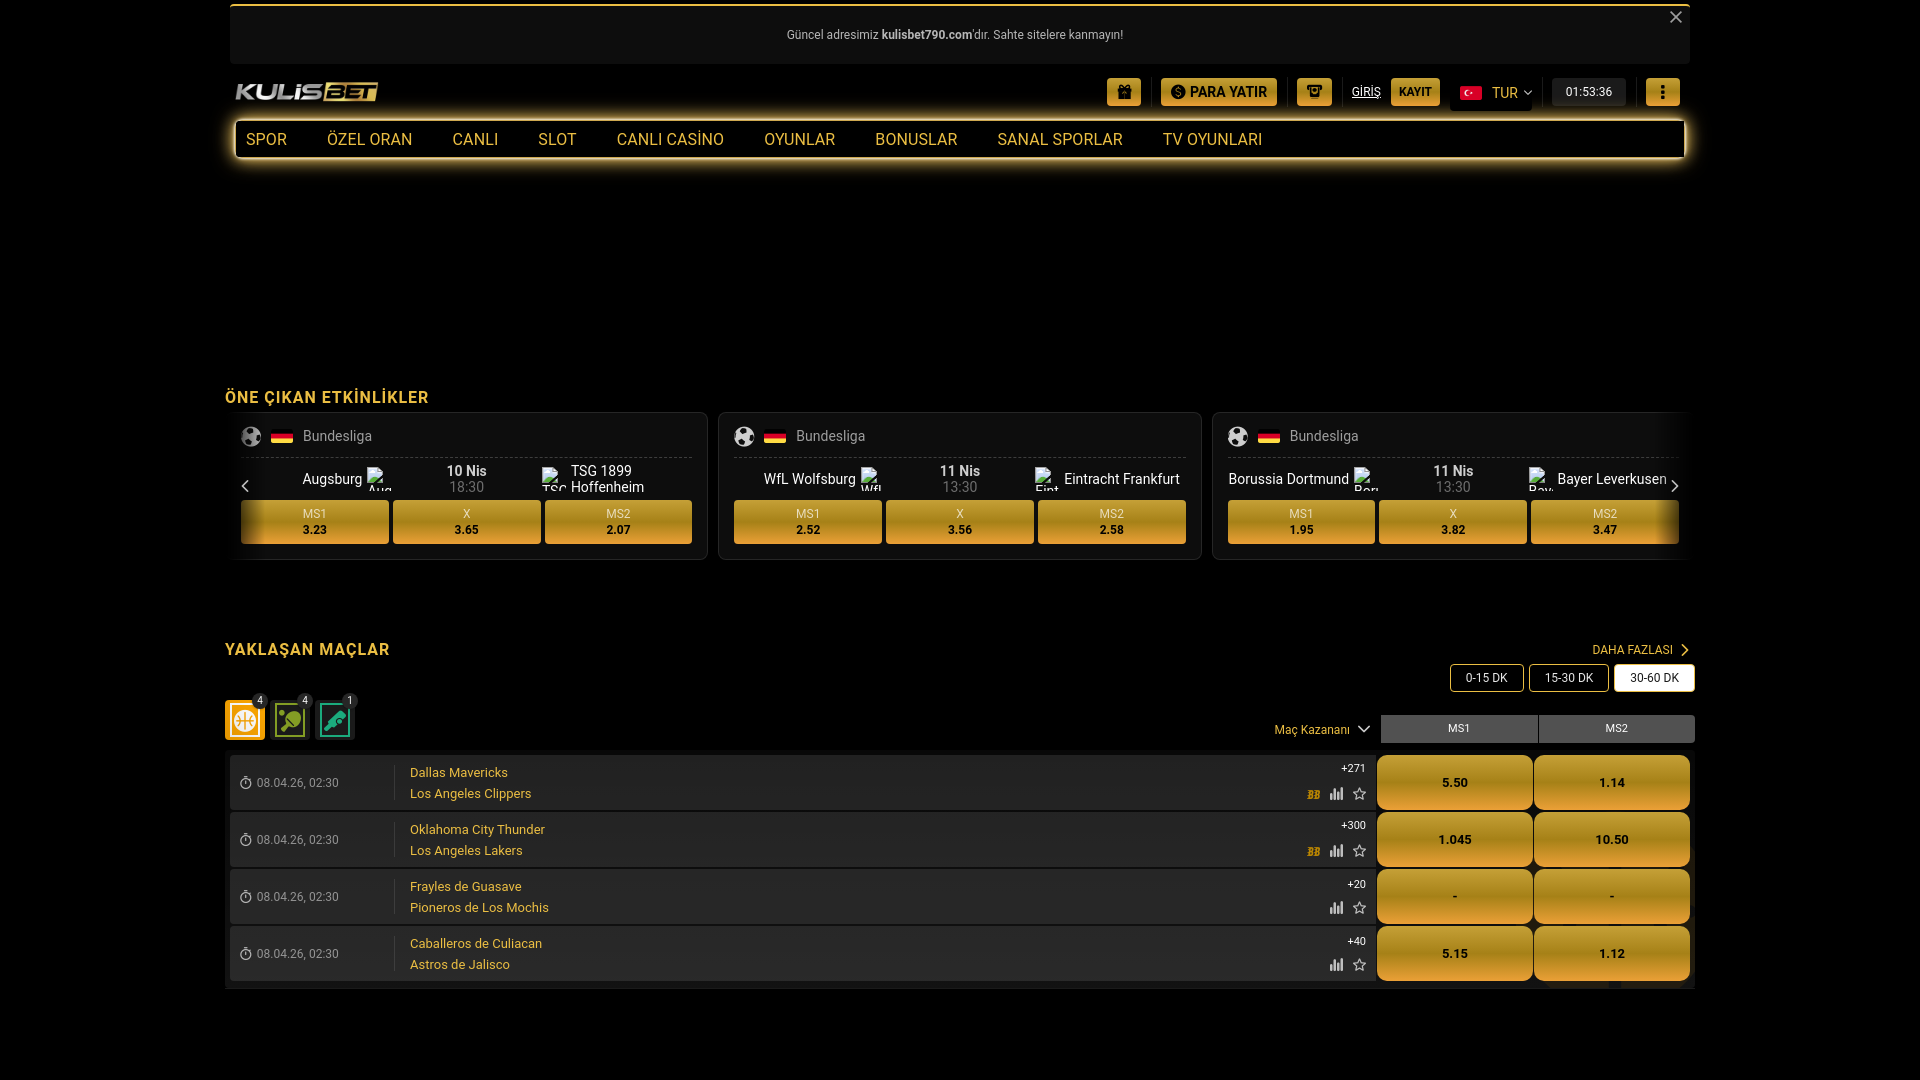The image size is (1920, 1080).
Task: Select 1.14 odds for Los Angeles Clippers
Action: [1612, 783]
